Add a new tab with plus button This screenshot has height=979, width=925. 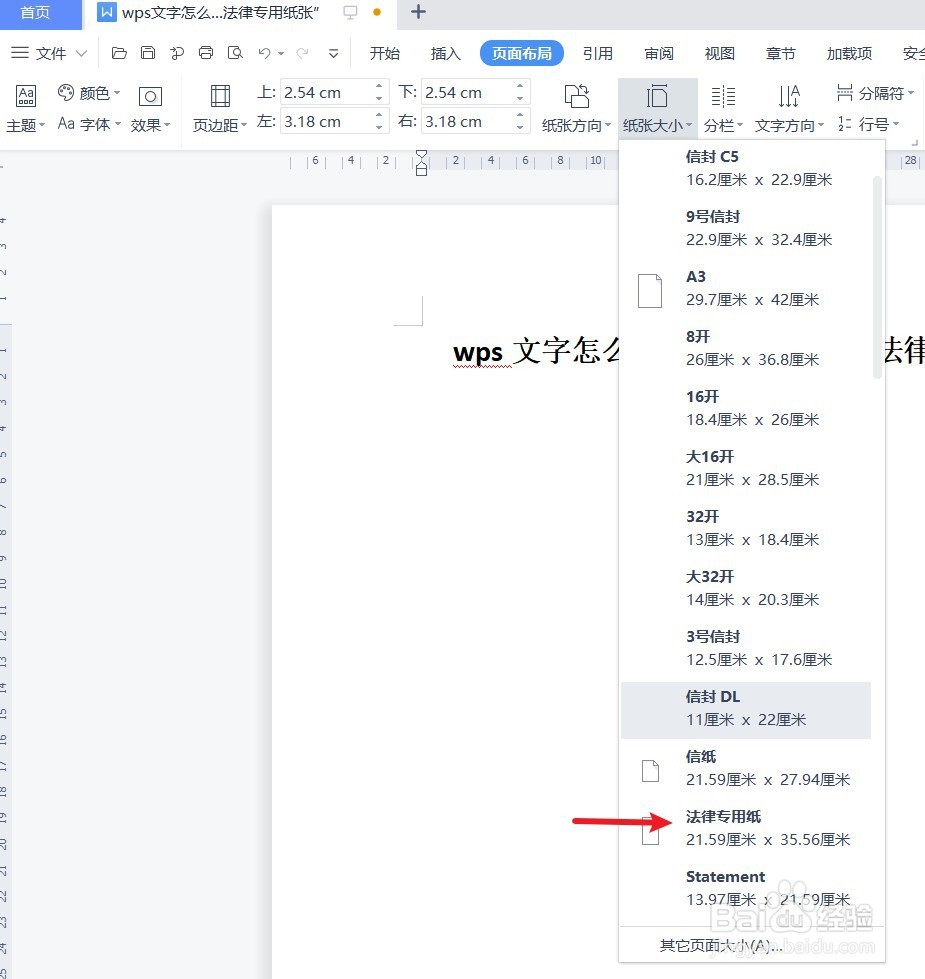click(418, 12)
